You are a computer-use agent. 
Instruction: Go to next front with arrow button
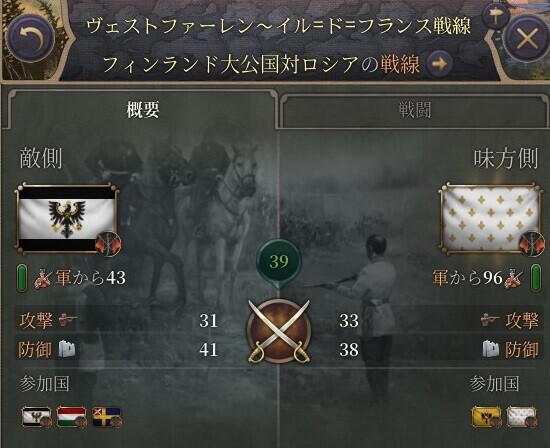pos(440,64)
